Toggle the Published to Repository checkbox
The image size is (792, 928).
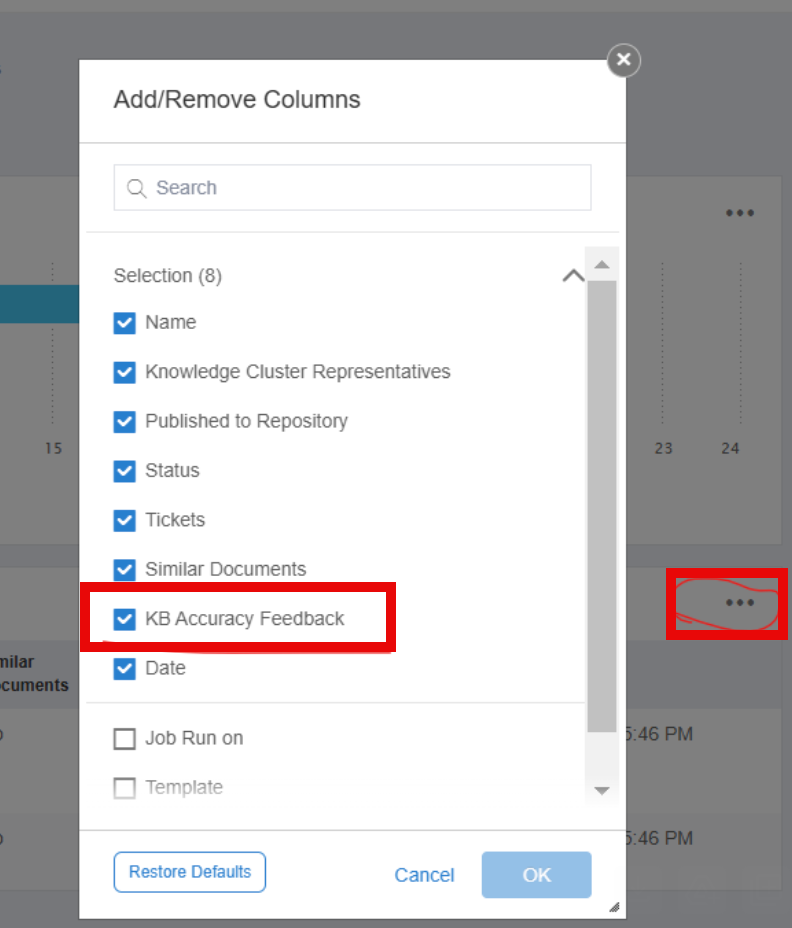point(124,422)
